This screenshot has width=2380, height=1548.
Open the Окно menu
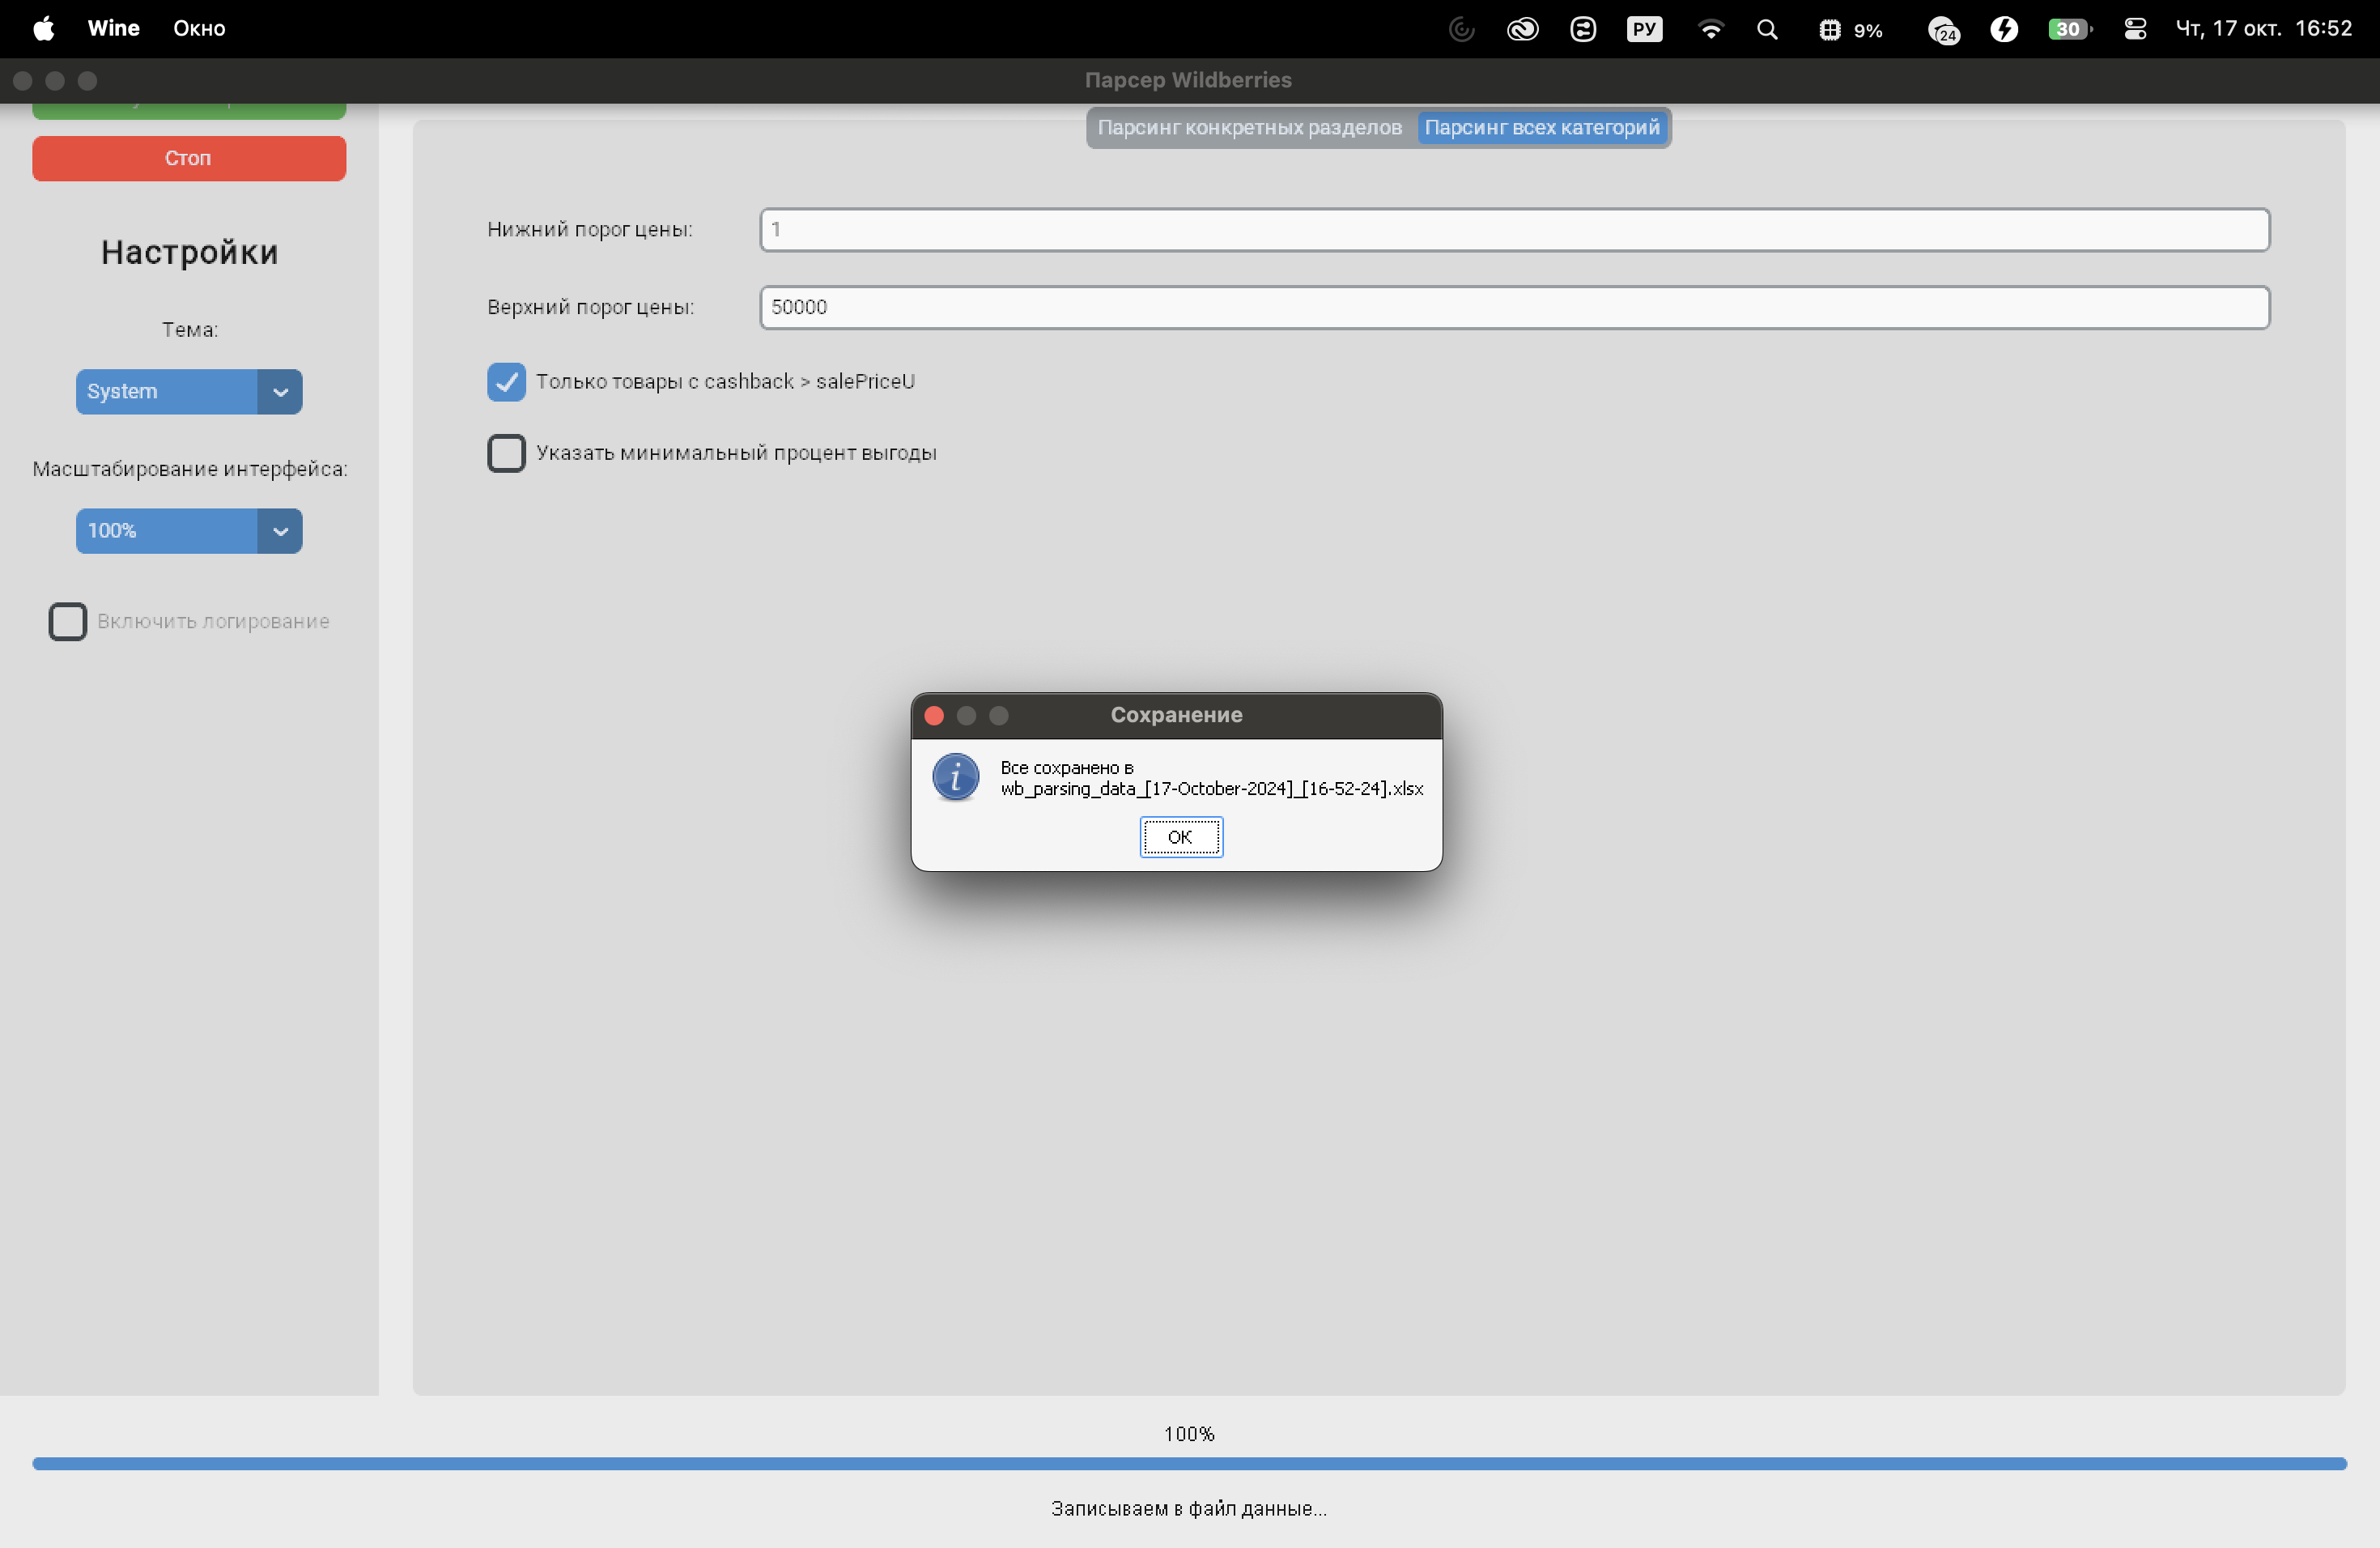pyautogui.click(x=199, y=28)
